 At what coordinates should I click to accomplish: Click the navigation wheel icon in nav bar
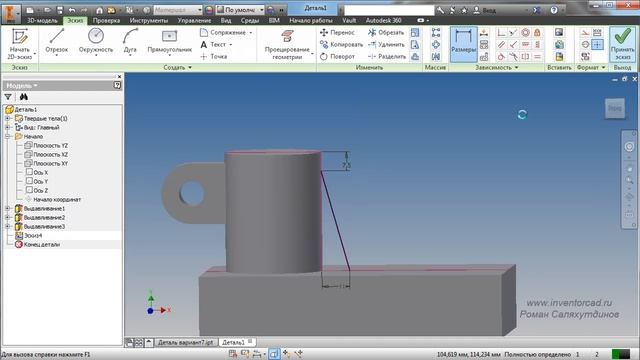tap(629, 147)
